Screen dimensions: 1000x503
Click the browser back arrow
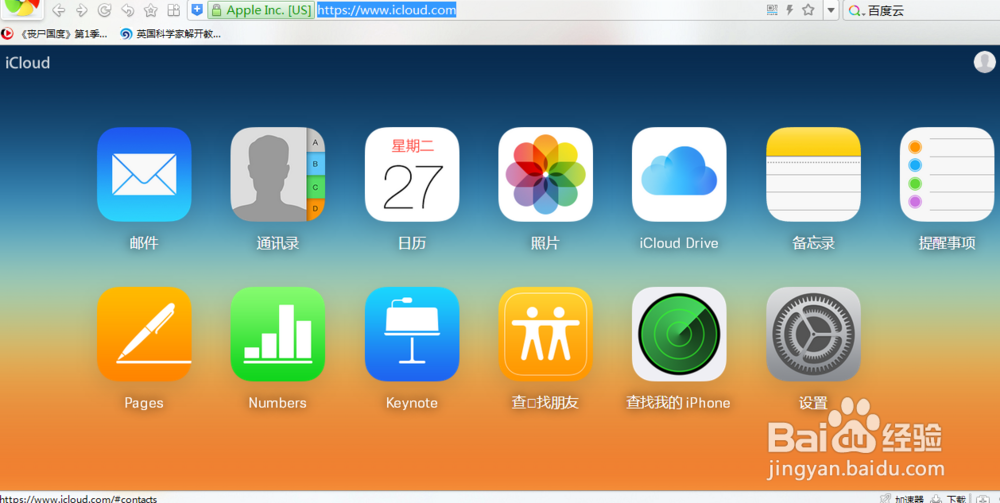[x=58, y=10]
